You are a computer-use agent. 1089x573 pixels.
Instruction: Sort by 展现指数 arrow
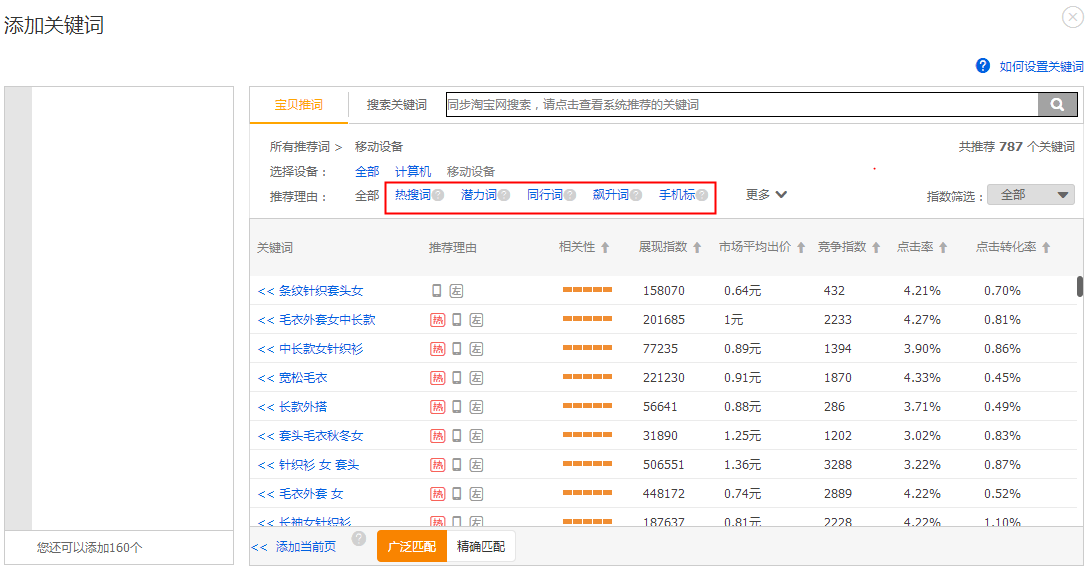697,247
